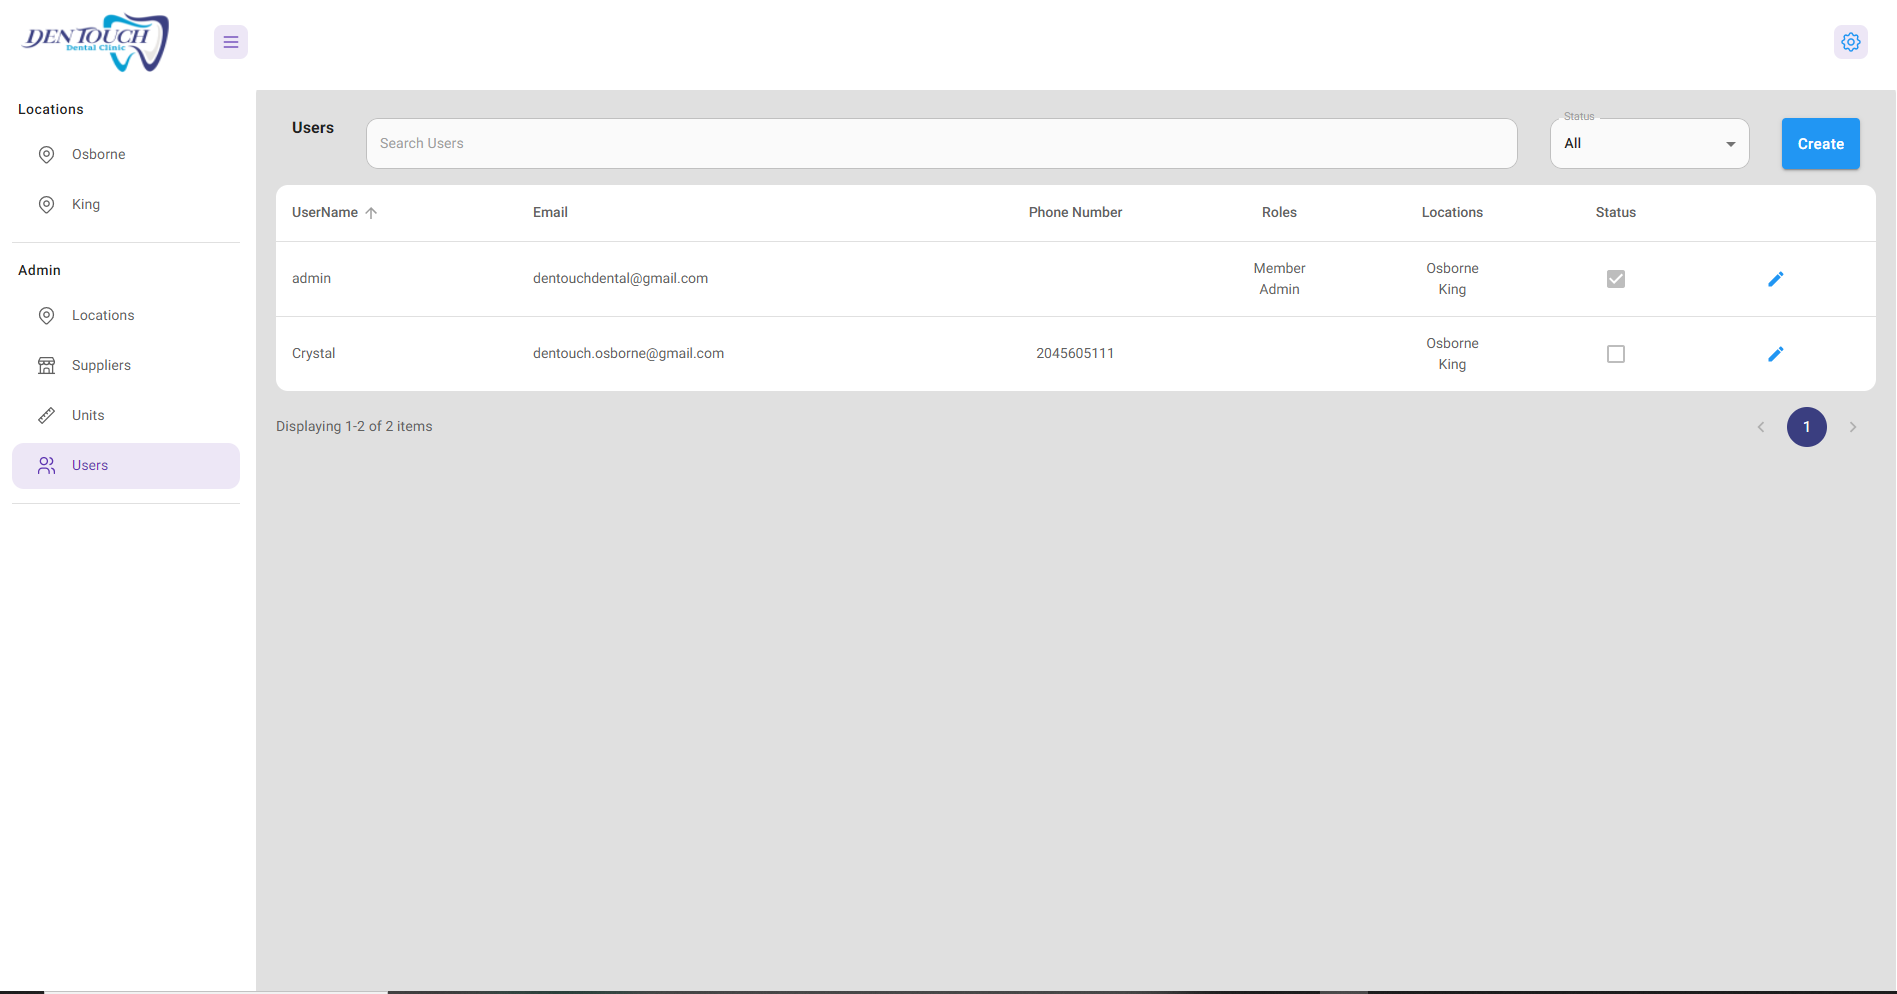Click dentouchdental@gmail.com email cell
Screen dimensions: 1897x994
click(620, 279)
